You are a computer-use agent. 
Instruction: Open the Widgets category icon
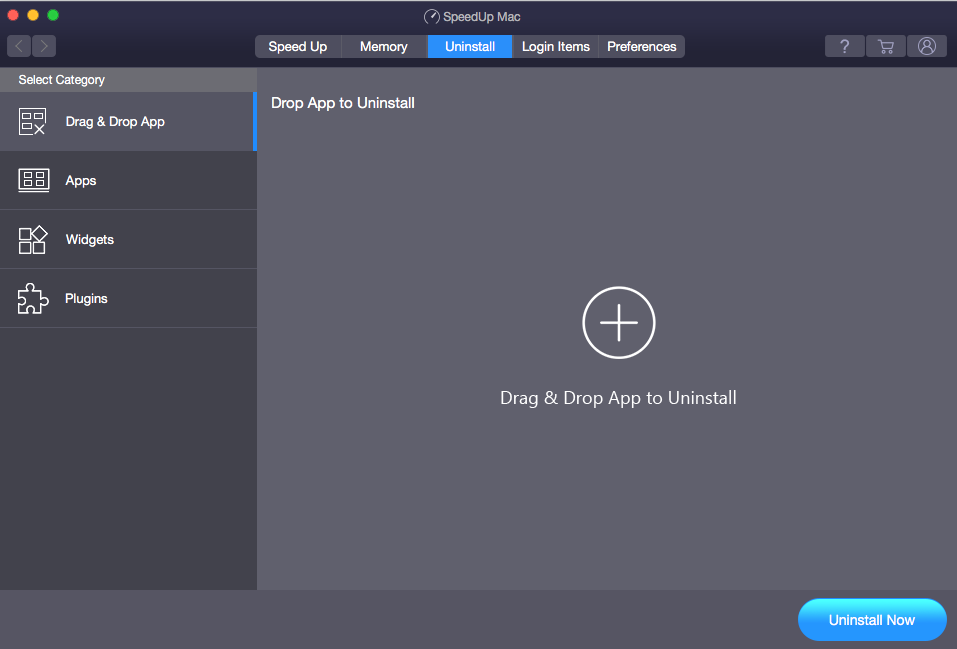33,240
